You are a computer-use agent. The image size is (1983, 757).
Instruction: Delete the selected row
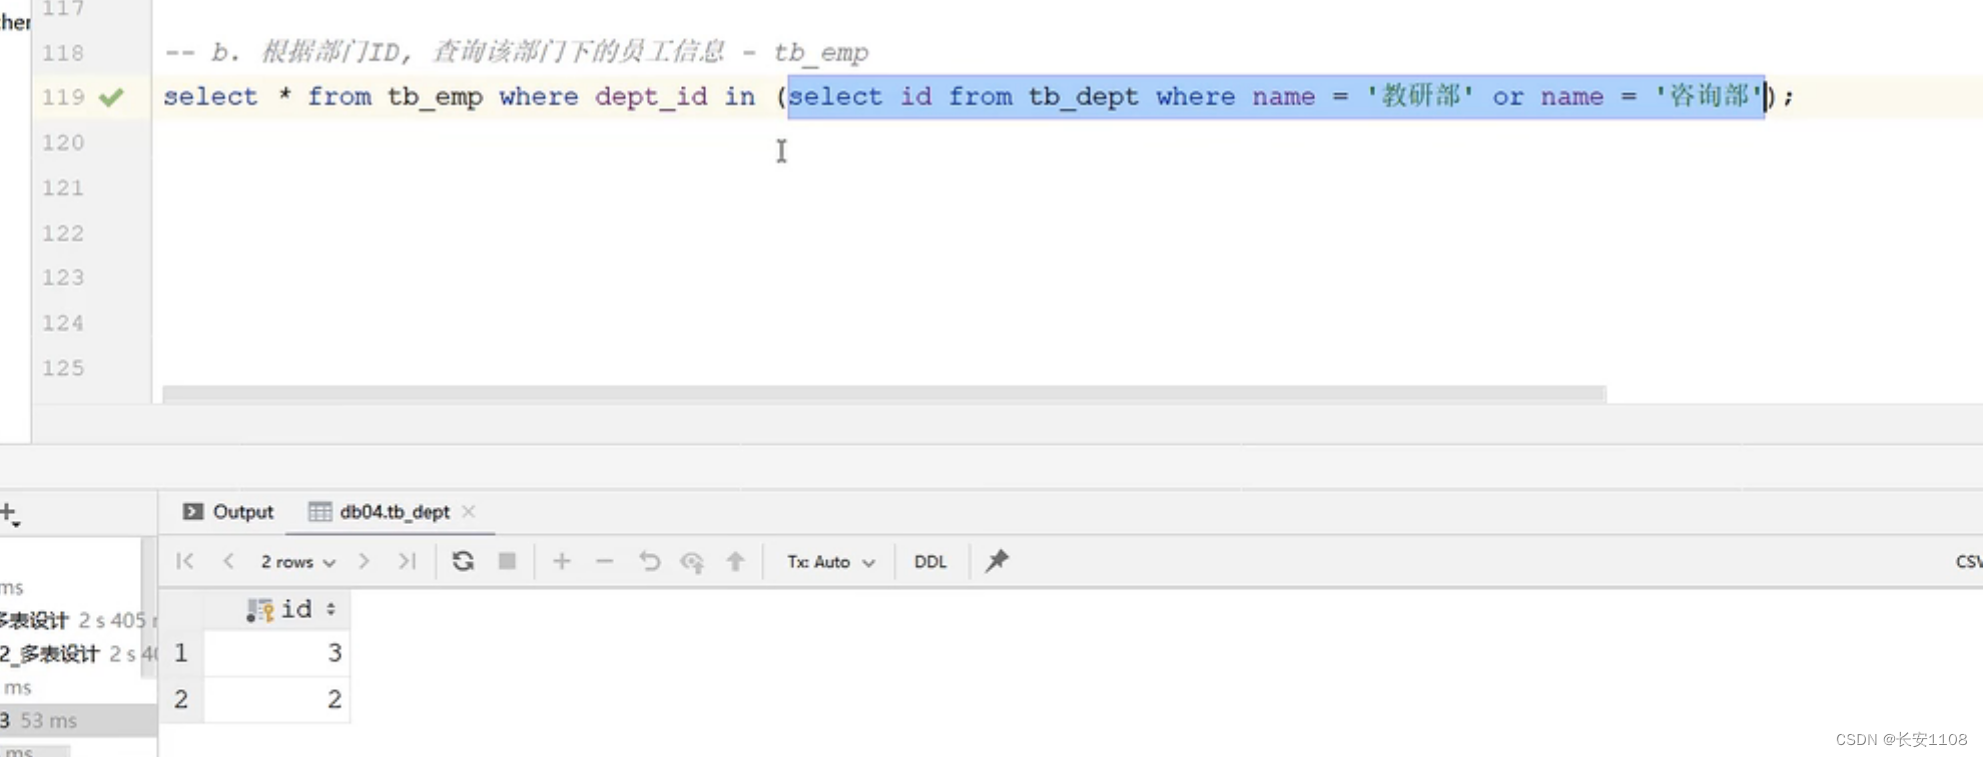pyautogui.click(x=604, y=561)
